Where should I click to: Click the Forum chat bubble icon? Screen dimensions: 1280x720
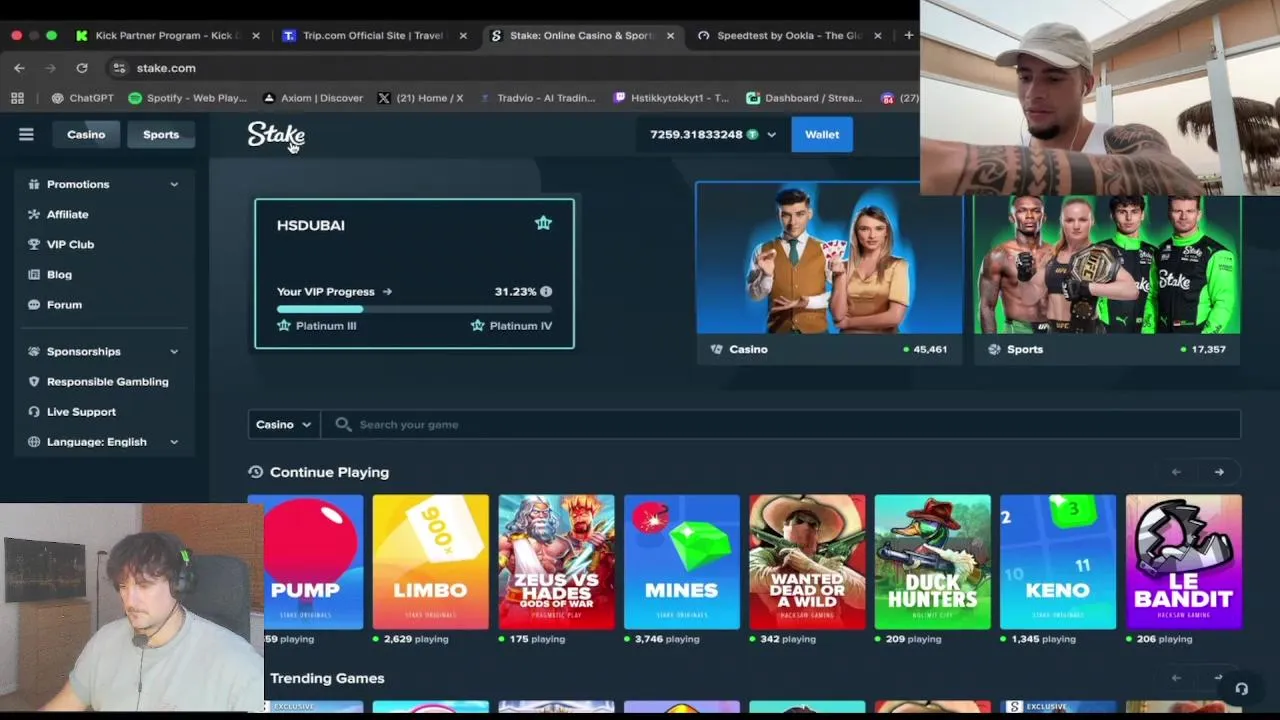[34, 304]
